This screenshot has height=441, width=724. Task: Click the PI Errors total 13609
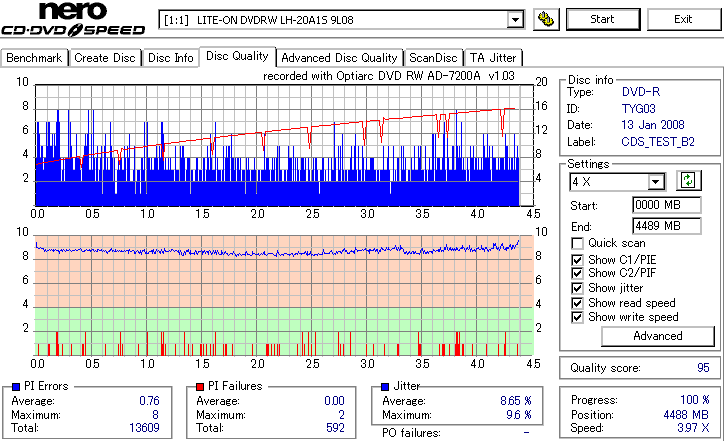click(x=144, y=428)
